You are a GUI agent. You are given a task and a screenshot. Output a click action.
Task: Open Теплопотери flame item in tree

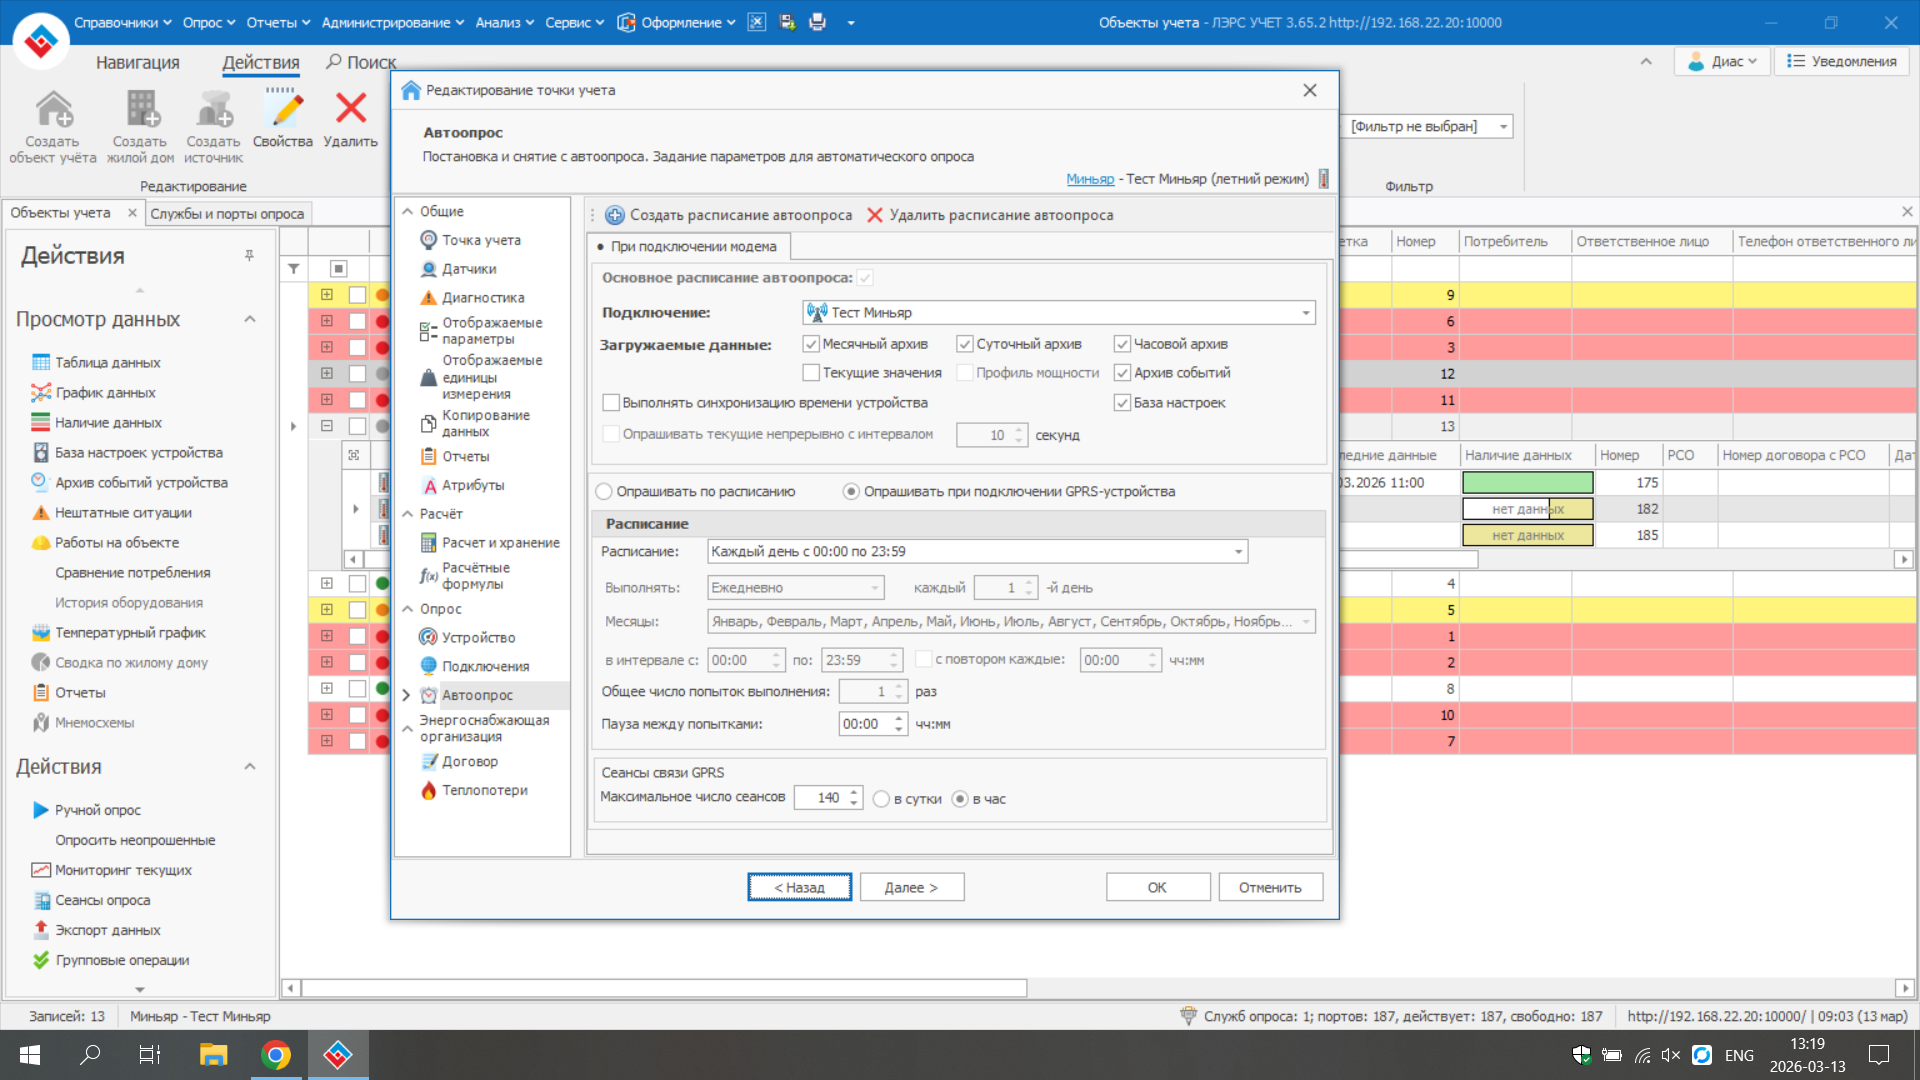pos(484,790)
